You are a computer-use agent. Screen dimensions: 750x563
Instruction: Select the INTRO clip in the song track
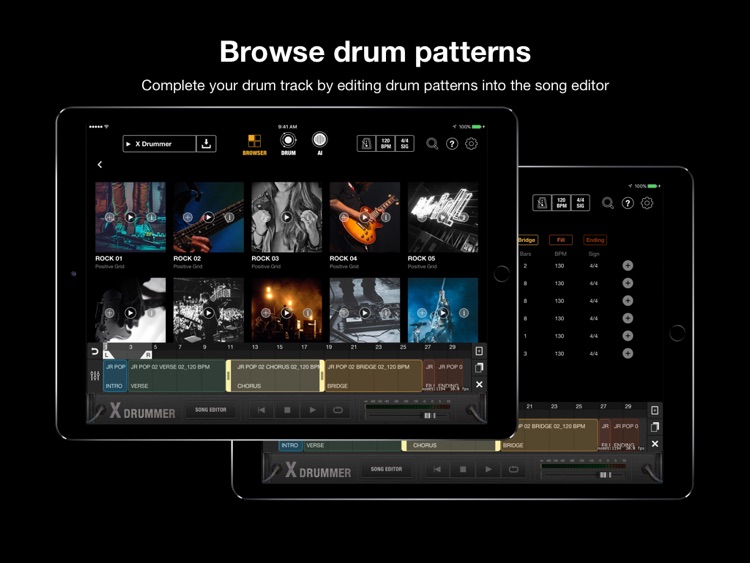pos(115,376)
